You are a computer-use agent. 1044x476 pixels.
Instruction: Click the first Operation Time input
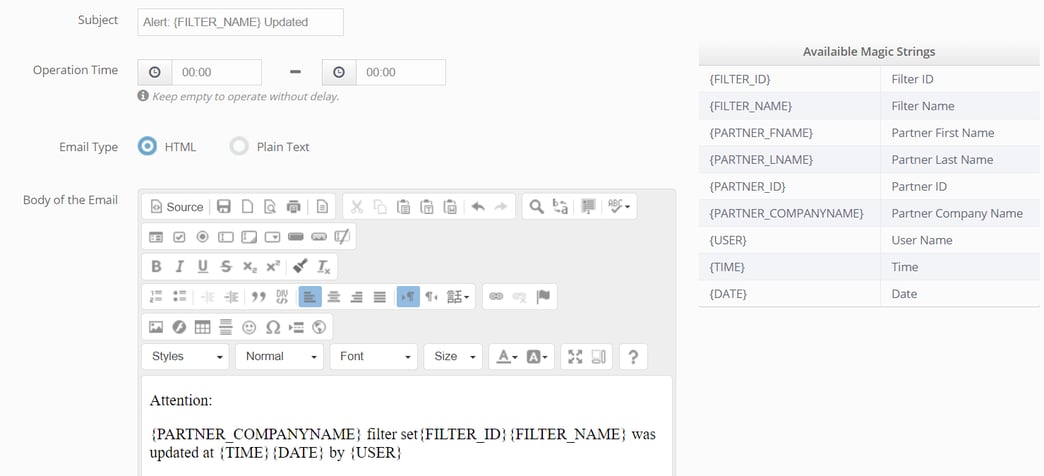pyautogui.click(x=216, y=72)
